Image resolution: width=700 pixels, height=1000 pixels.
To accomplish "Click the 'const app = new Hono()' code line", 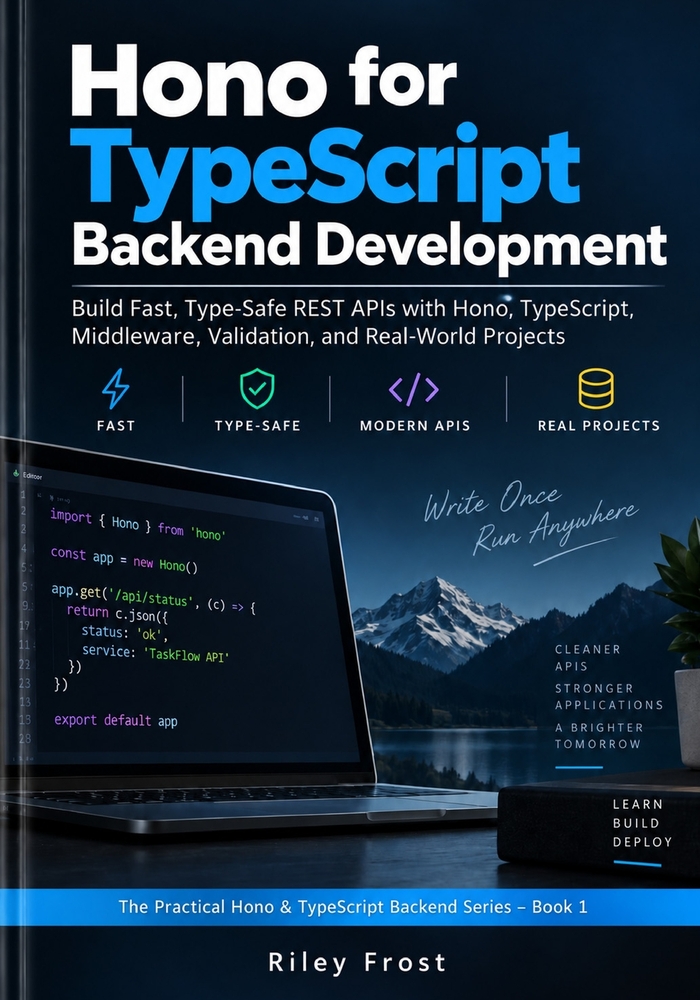I will pos(124,559).
